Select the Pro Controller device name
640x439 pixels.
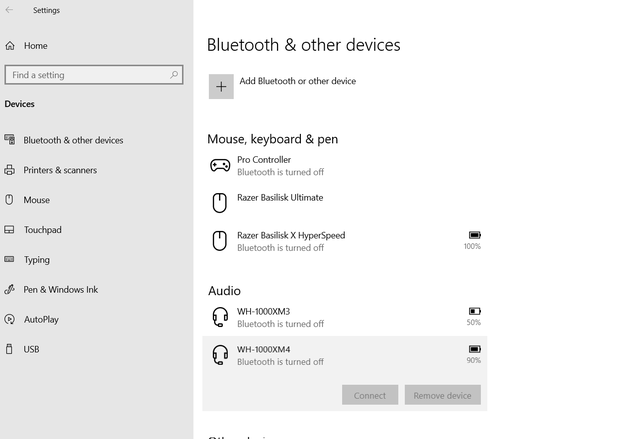(264, 160)
